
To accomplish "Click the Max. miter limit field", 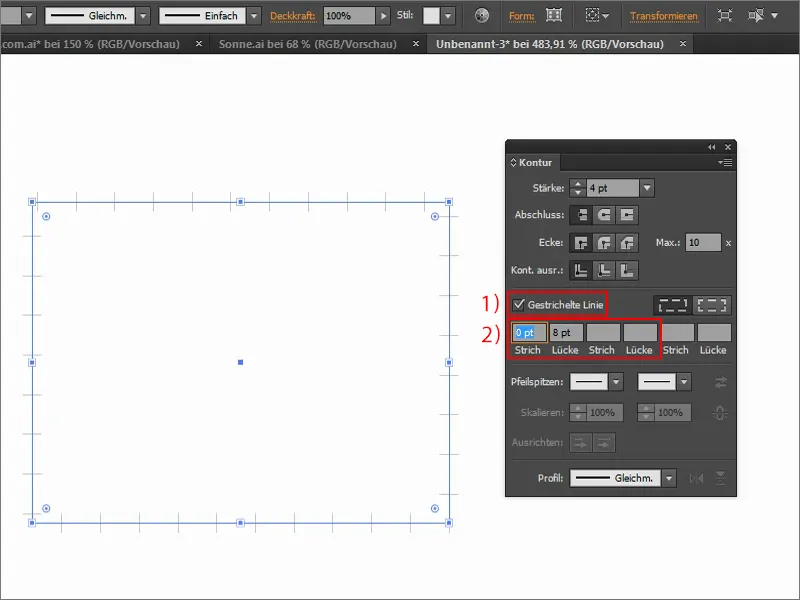I will click(703, 243).
